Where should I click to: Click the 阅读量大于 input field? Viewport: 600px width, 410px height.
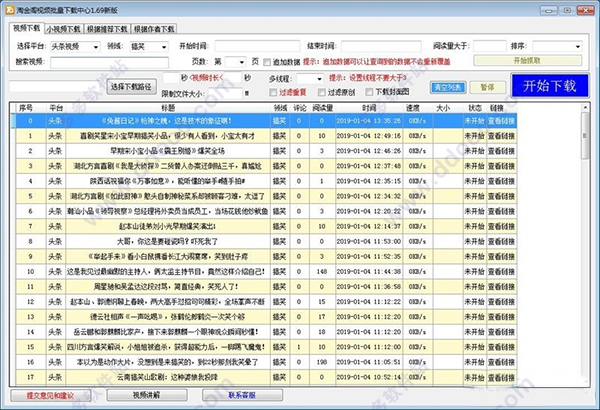coord(489,46)
